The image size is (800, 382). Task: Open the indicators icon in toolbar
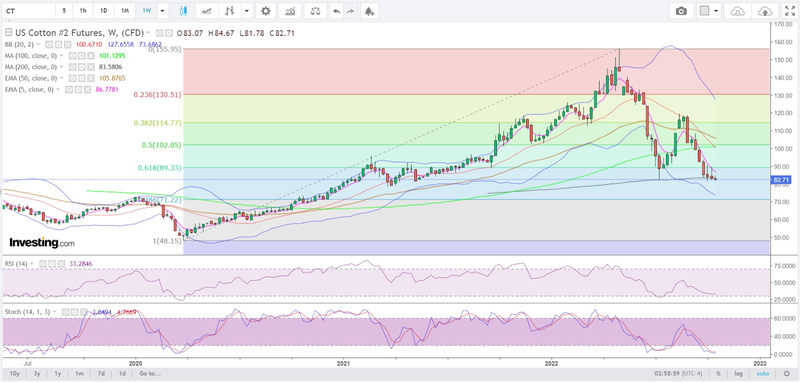coord(290,10)
